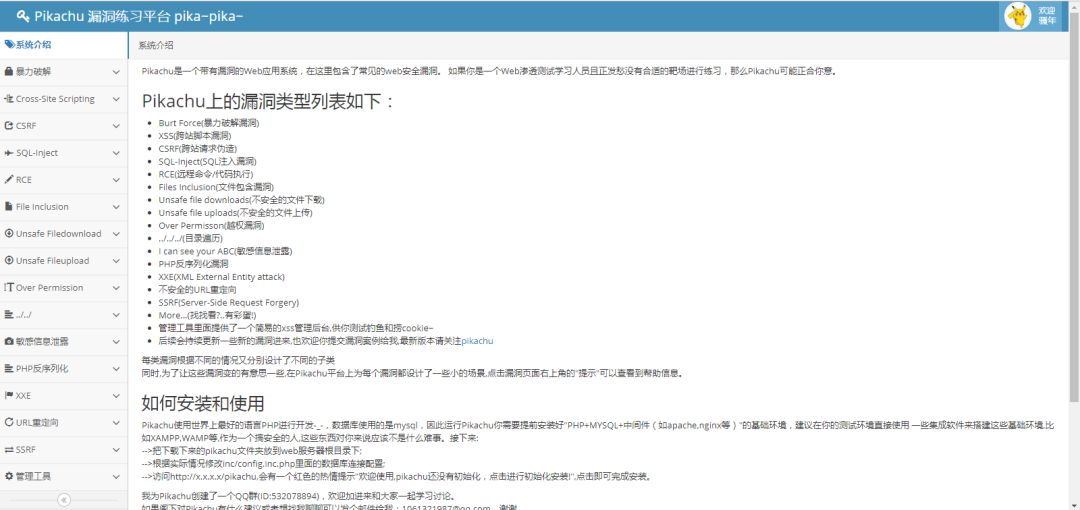
Task: Click the Unsafe Filedownload arrow icon
Action: click(x=9, y=234)
